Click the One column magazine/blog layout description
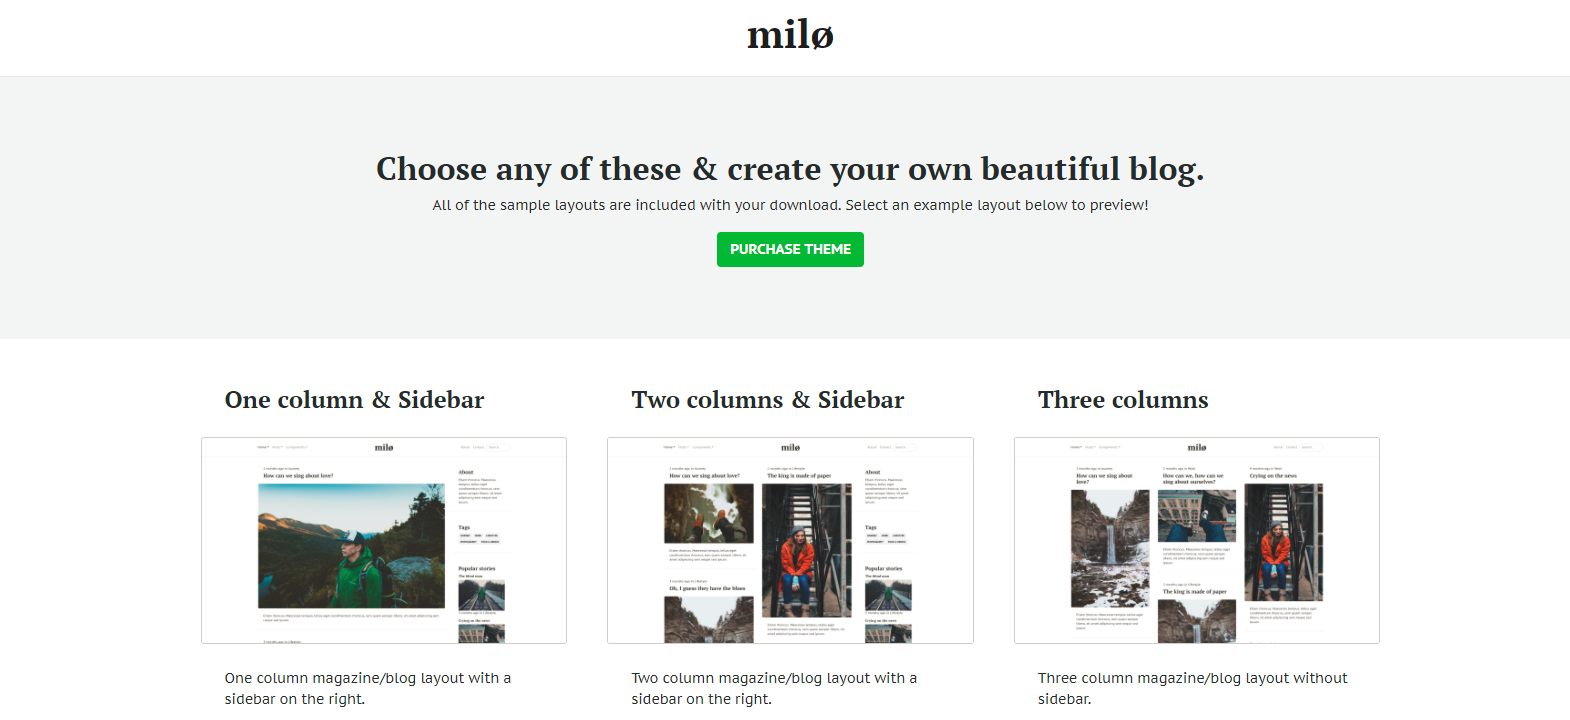Screen dimensions: 1570x720 click(x=368, y=688)
